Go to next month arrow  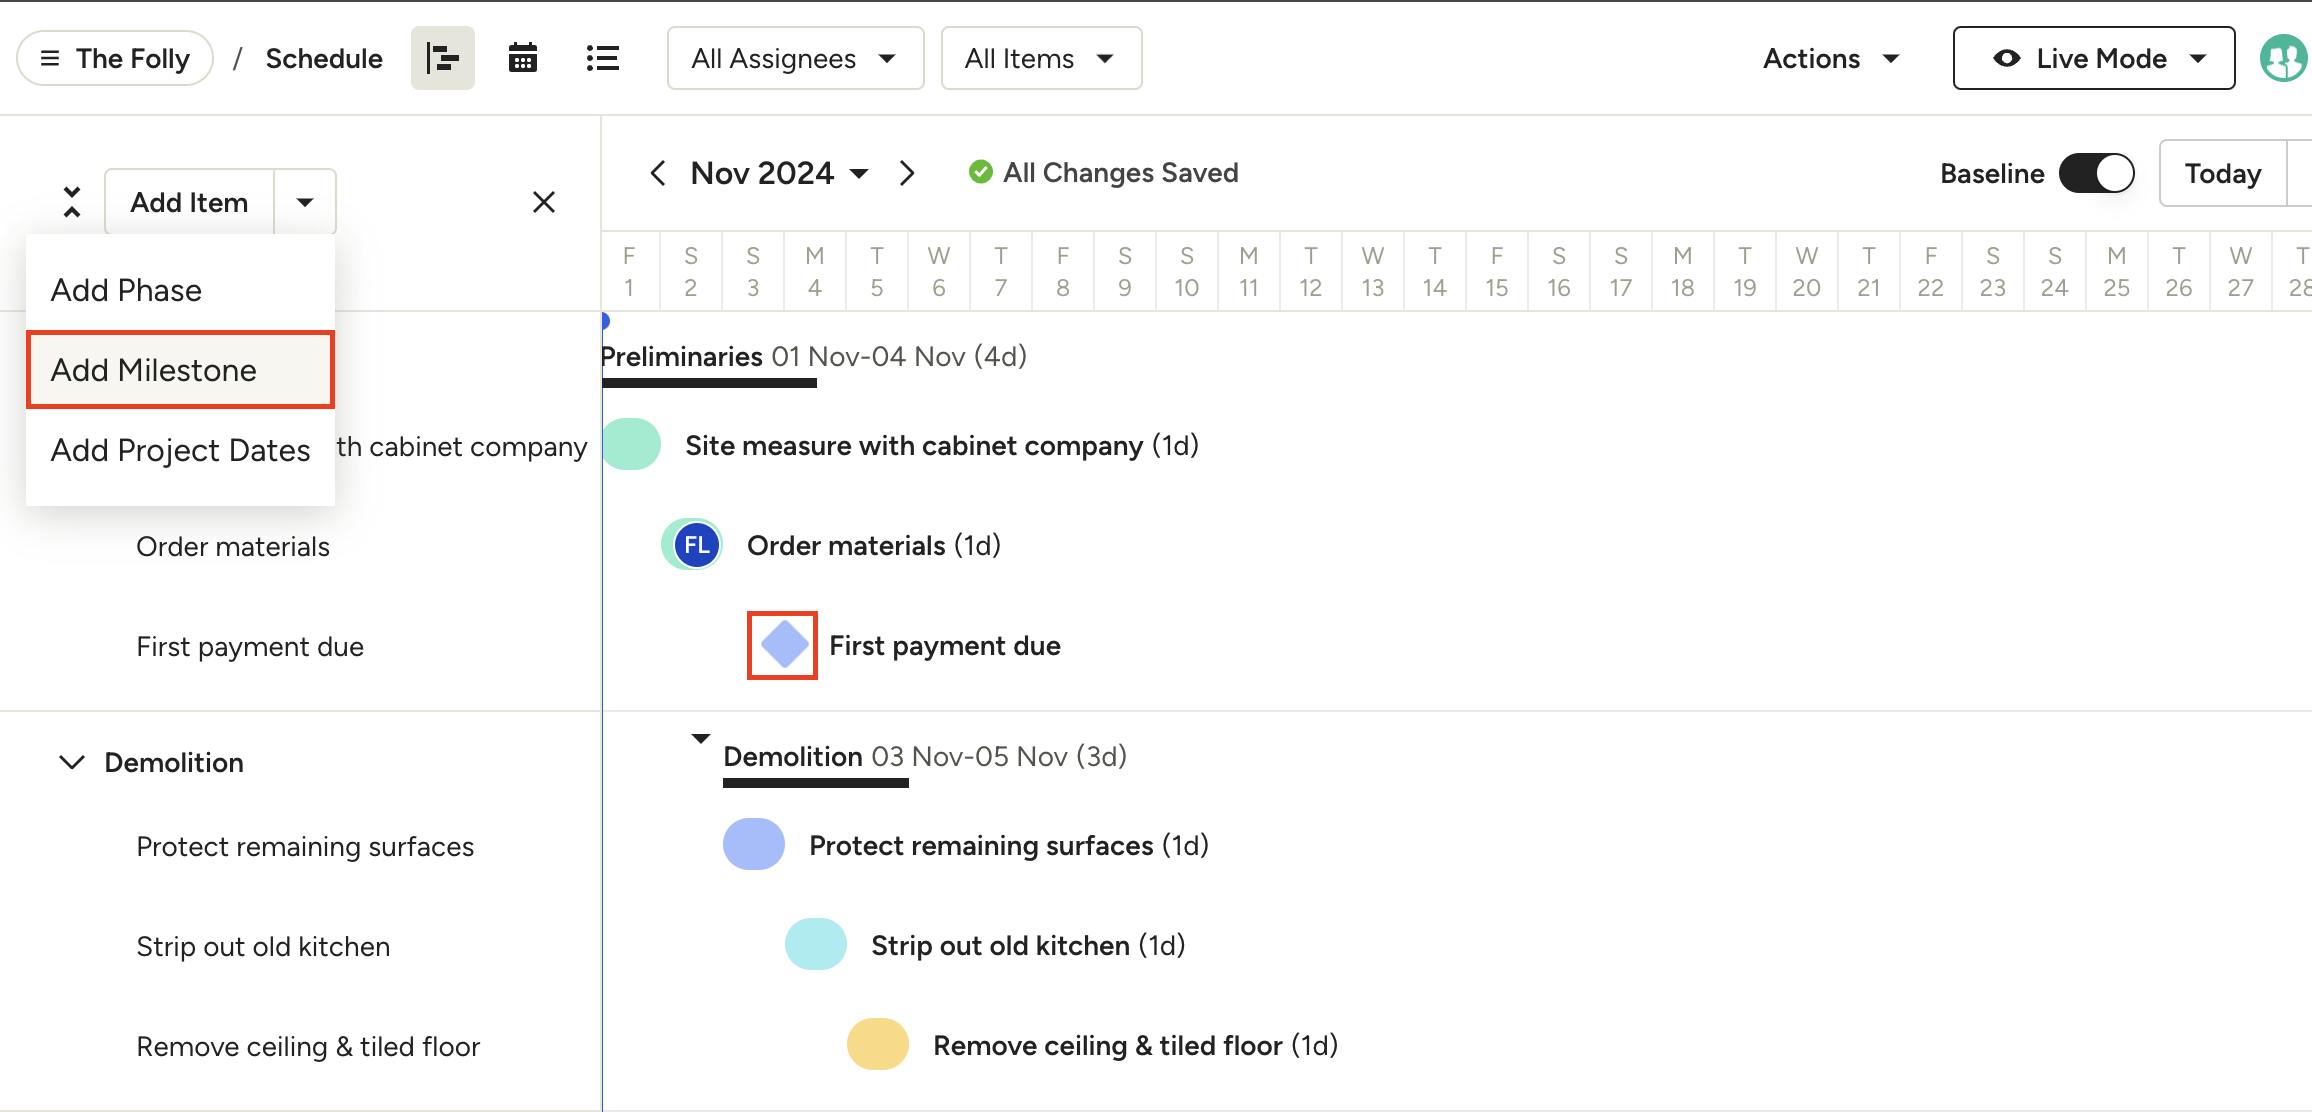[907, 173]
